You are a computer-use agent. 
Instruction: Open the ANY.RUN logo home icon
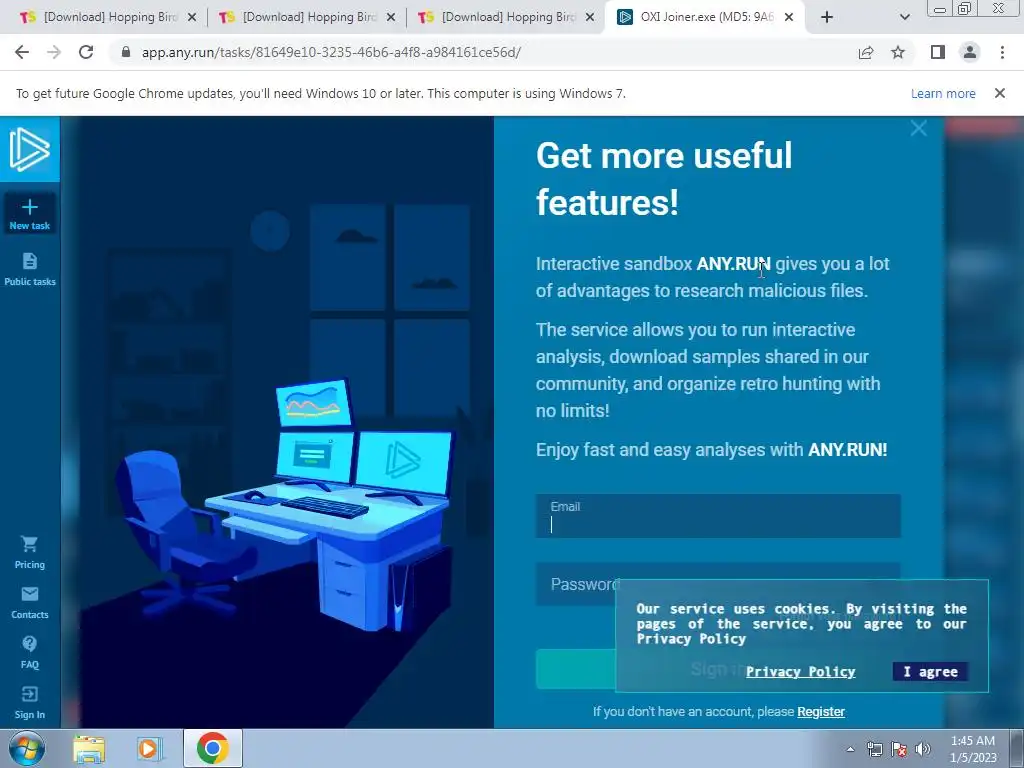[29, 150]
